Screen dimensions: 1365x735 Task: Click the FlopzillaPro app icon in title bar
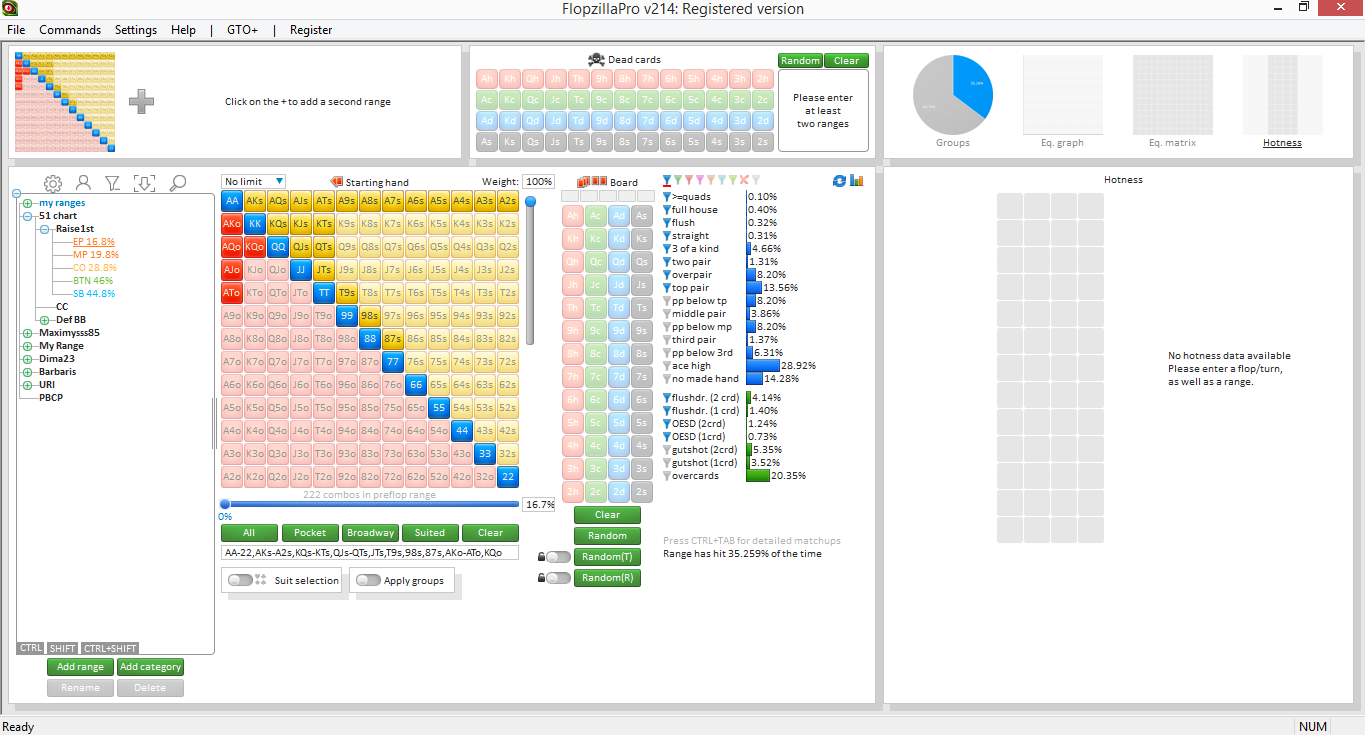11,8
